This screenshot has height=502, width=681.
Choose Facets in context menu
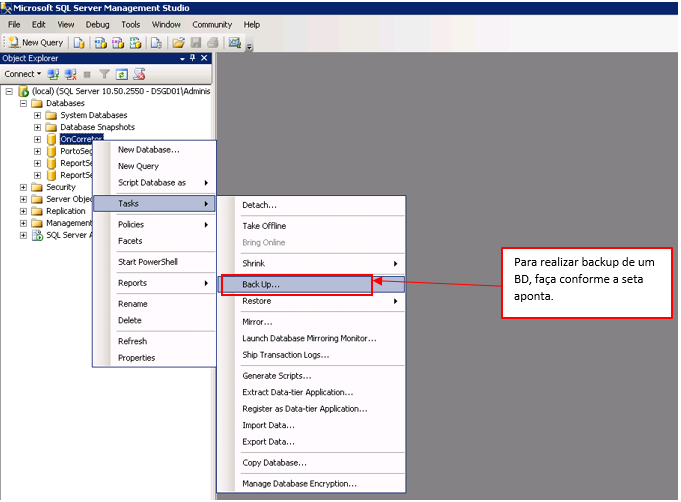click(155, 241)
